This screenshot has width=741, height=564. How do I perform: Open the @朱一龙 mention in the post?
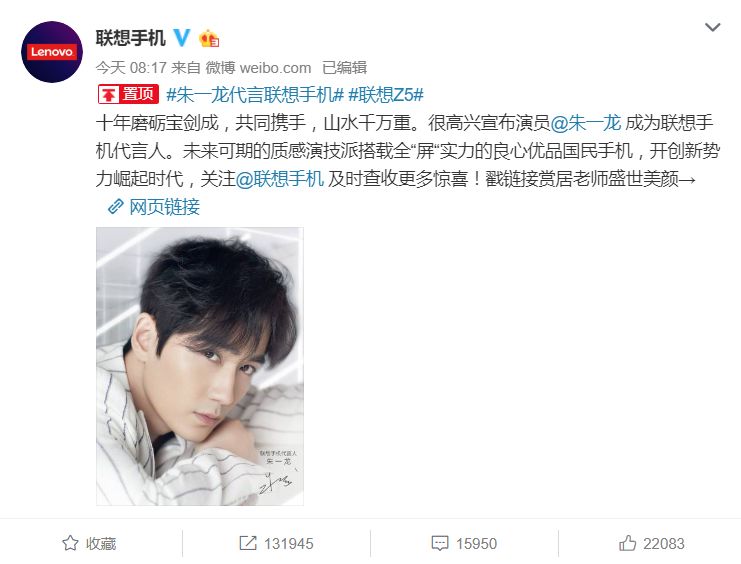(586, 122)
